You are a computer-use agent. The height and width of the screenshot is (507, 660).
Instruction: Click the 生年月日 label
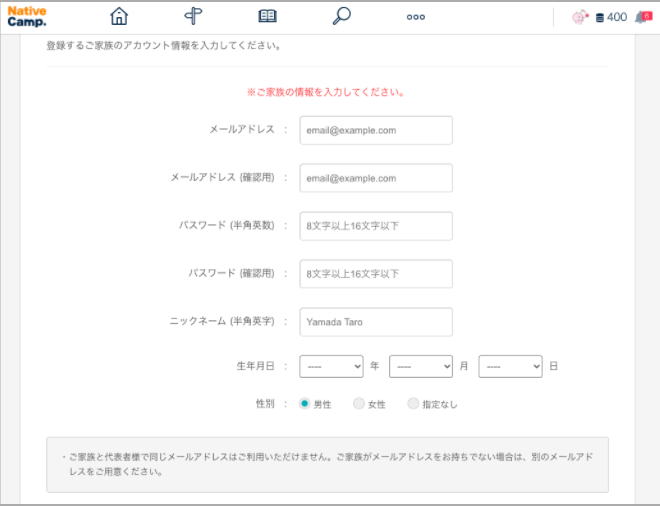pyautogui.click(x=255, y=366)
